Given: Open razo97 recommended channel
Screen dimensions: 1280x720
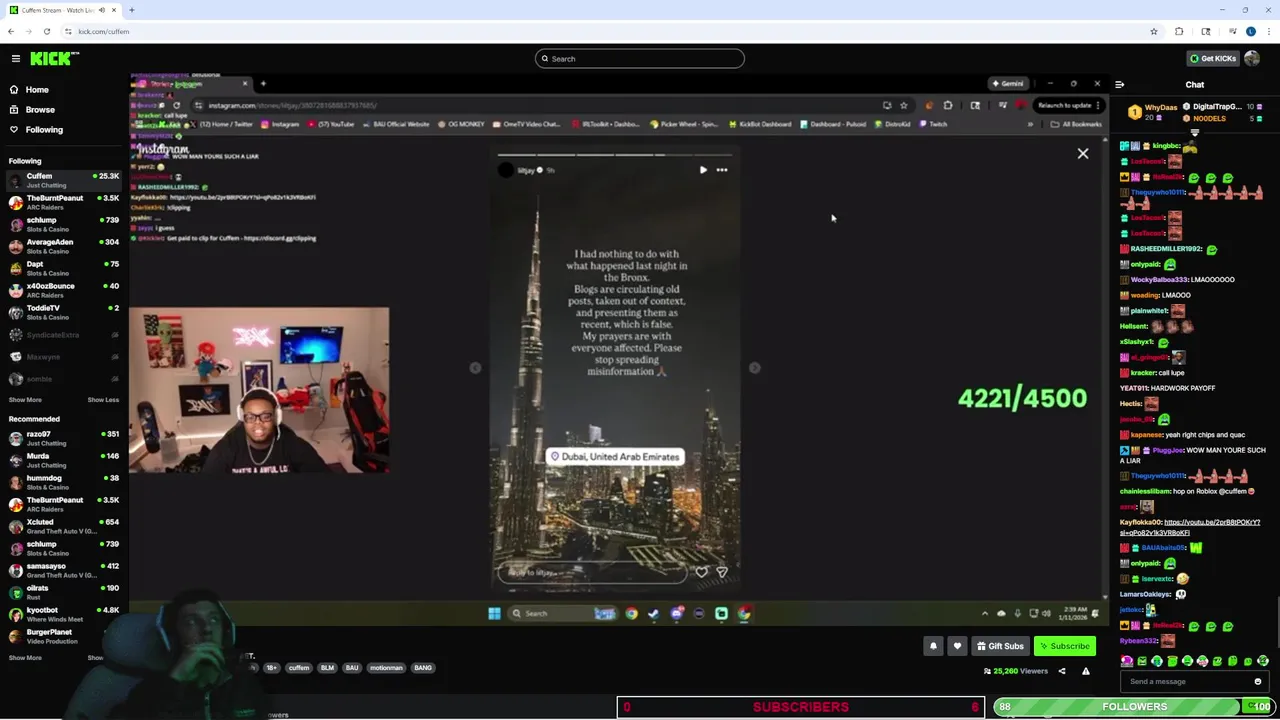Looking at the screenshot, I should 63,438.
